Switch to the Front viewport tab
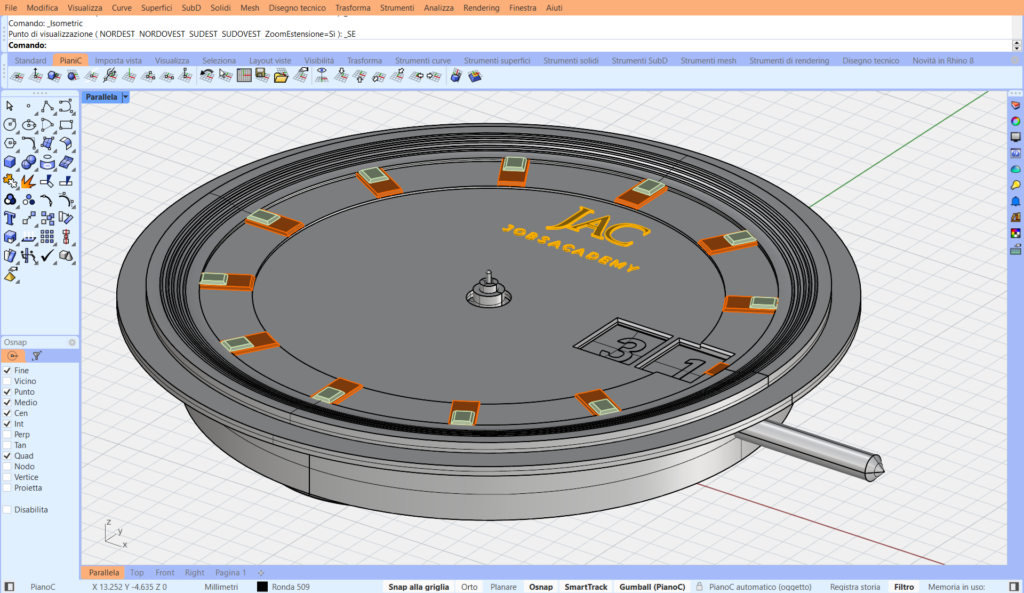 pos(165,573)
